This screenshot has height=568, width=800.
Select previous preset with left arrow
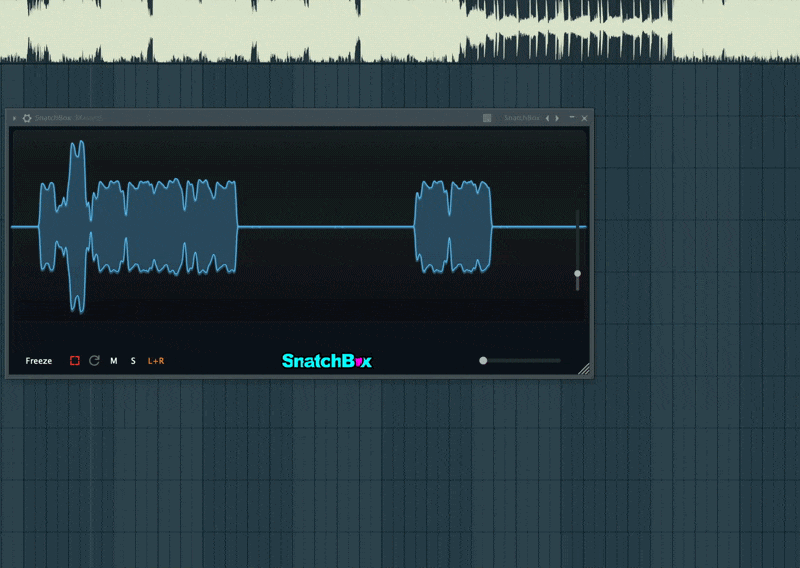click(547, 118)
